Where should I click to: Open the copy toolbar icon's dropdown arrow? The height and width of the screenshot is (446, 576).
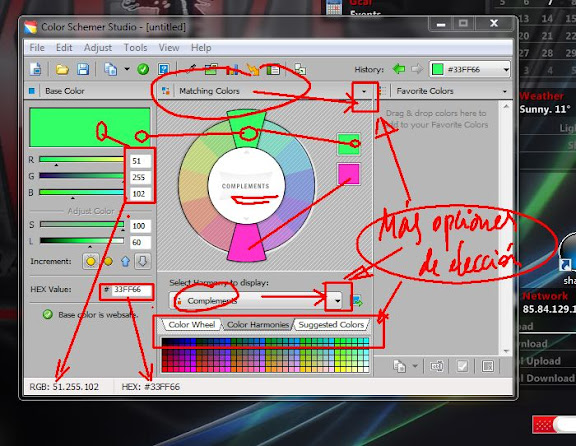click(x=127, y=69)
